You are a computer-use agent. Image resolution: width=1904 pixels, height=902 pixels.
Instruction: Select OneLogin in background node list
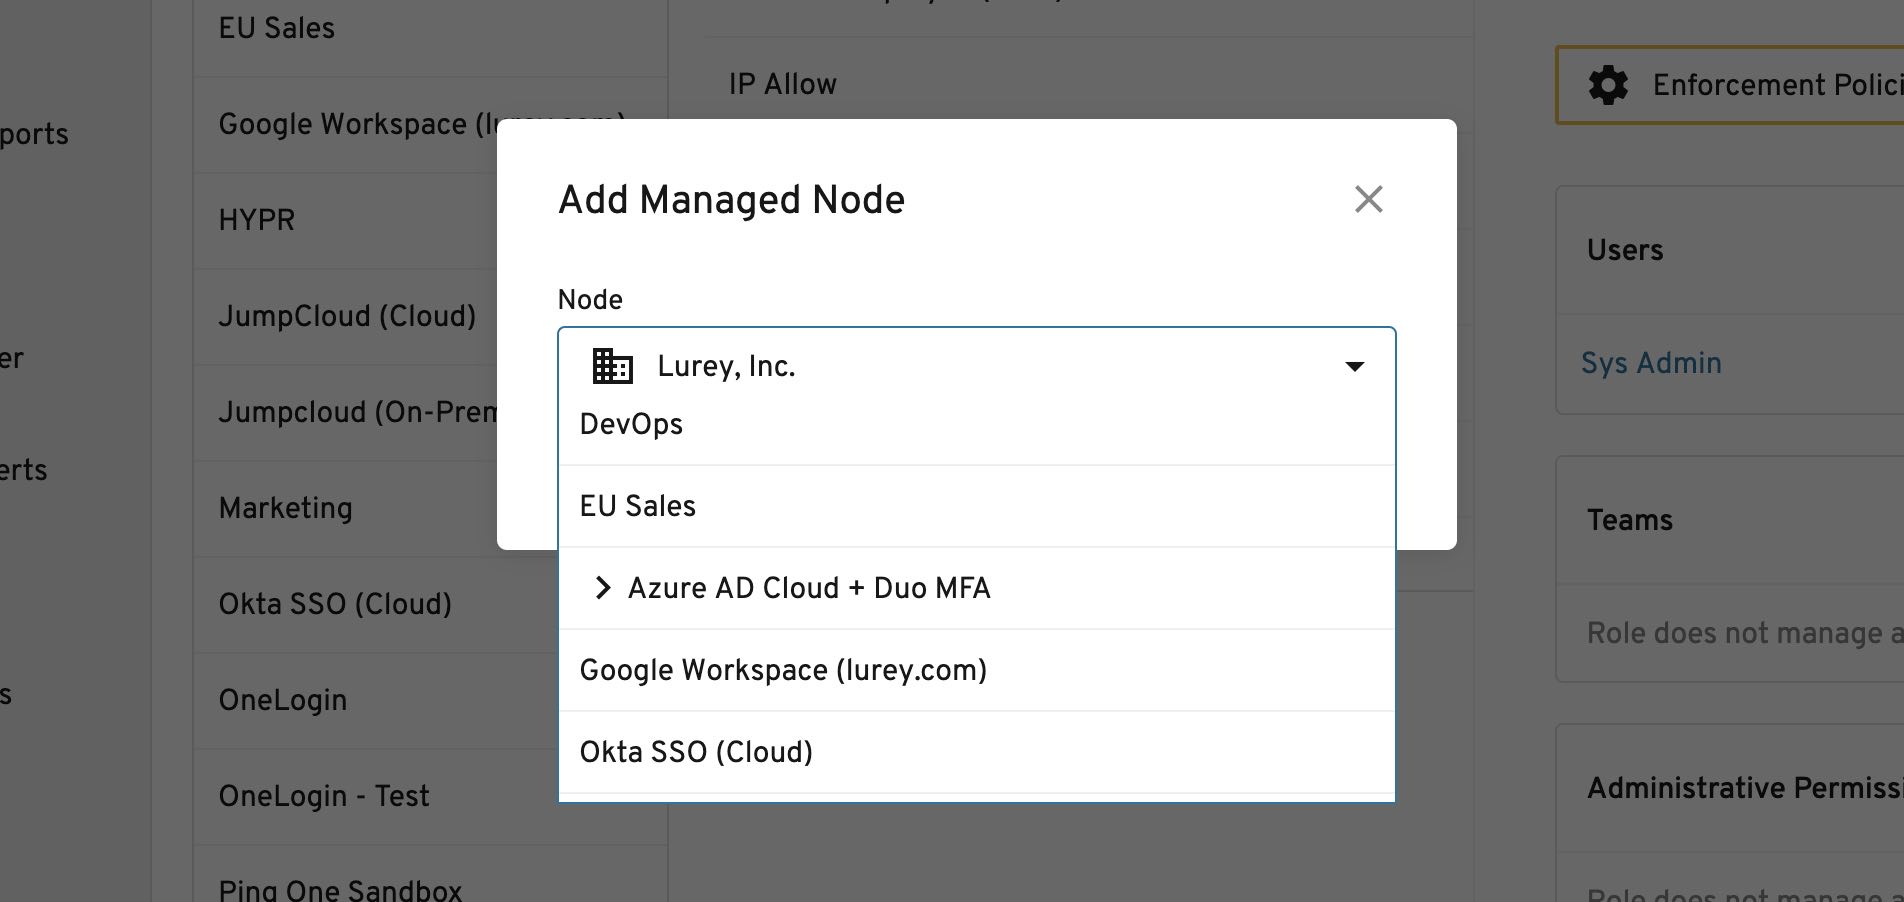pyautogui.click(x=375, y=700)
